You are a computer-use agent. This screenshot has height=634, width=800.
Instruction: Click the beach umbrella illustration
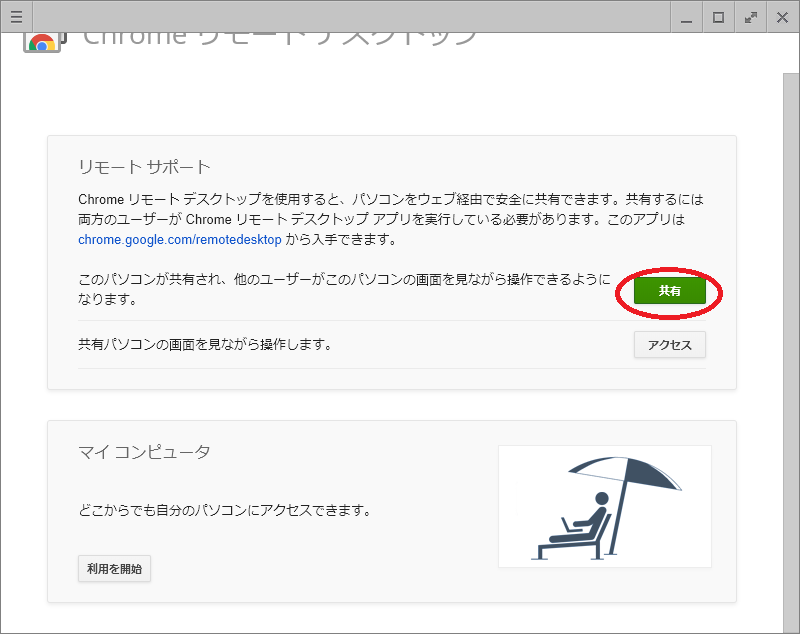pos(605,506)
